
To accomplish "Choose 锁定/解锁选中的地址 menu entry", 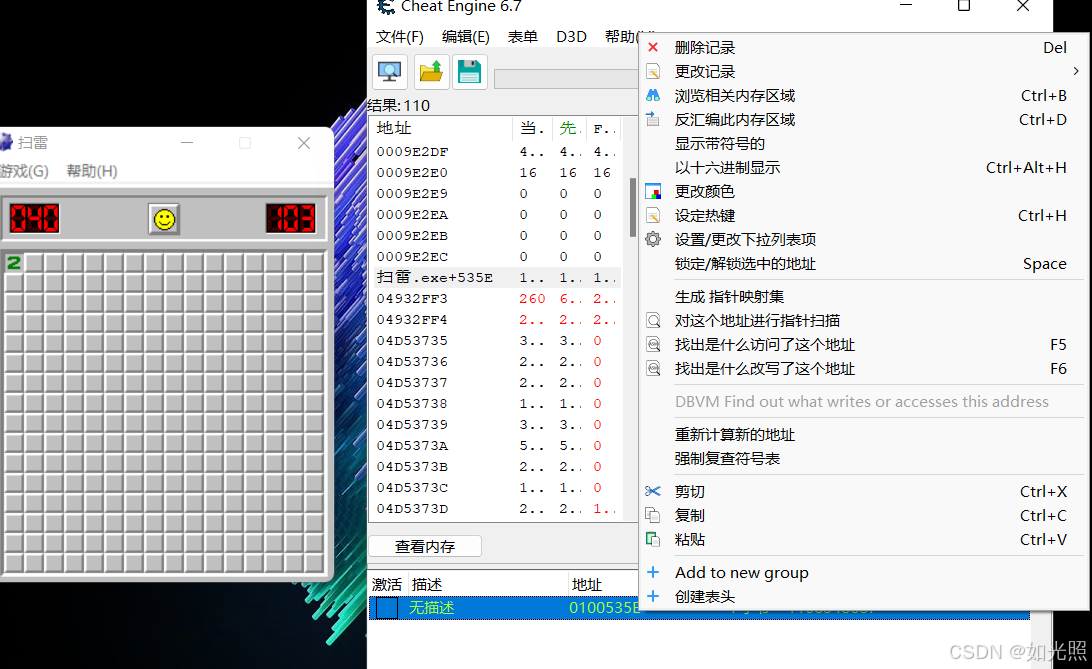I will pos(745,263).
